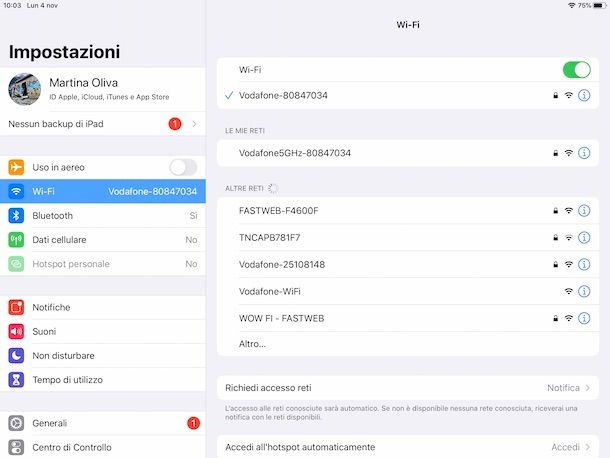The height and width of the screenshot is (458, 610).
Task: Open Richiedi accesso reti Notifica option
Action: click(408, 388)
